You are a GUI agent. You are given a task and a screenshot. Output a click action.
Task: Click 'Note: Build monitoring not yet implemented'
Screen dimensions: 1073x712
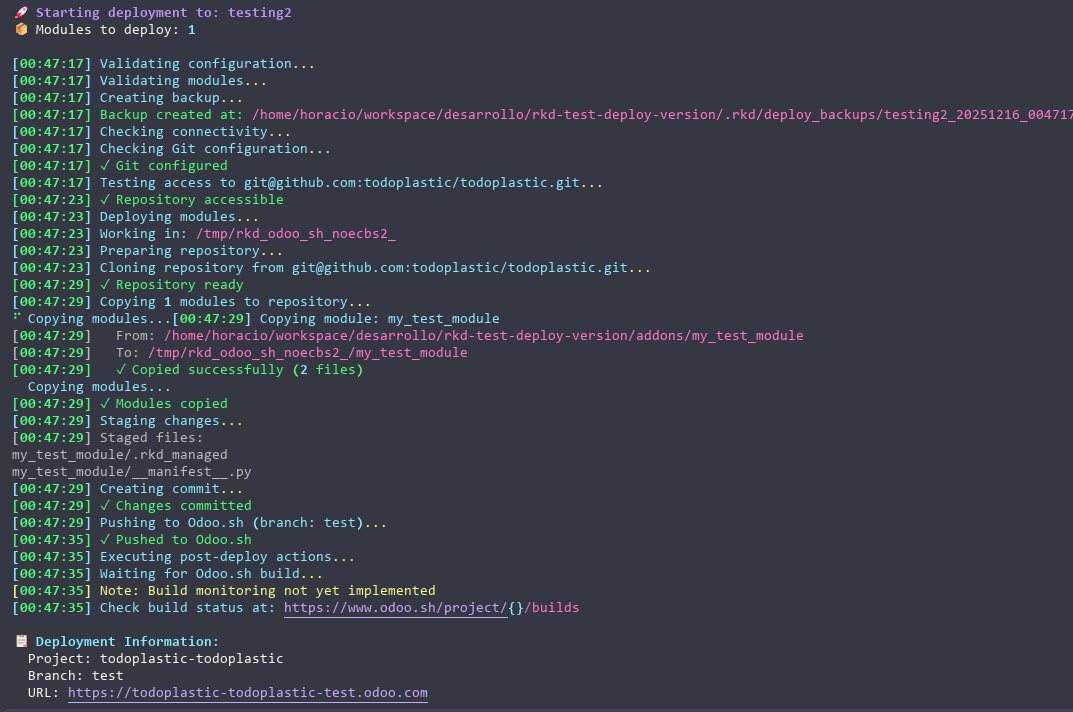tap(268, 591)
